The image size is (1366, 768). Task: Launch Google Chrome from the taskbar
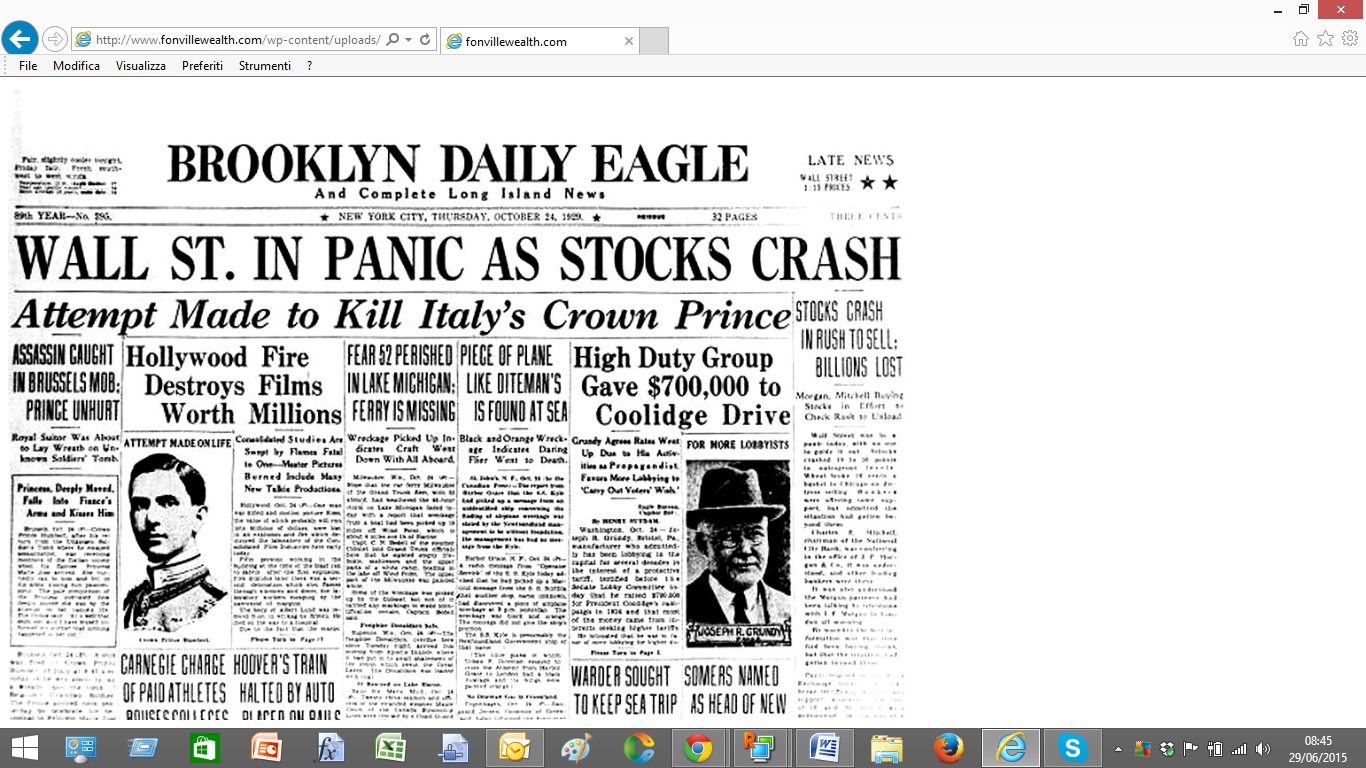coord(697,747)
